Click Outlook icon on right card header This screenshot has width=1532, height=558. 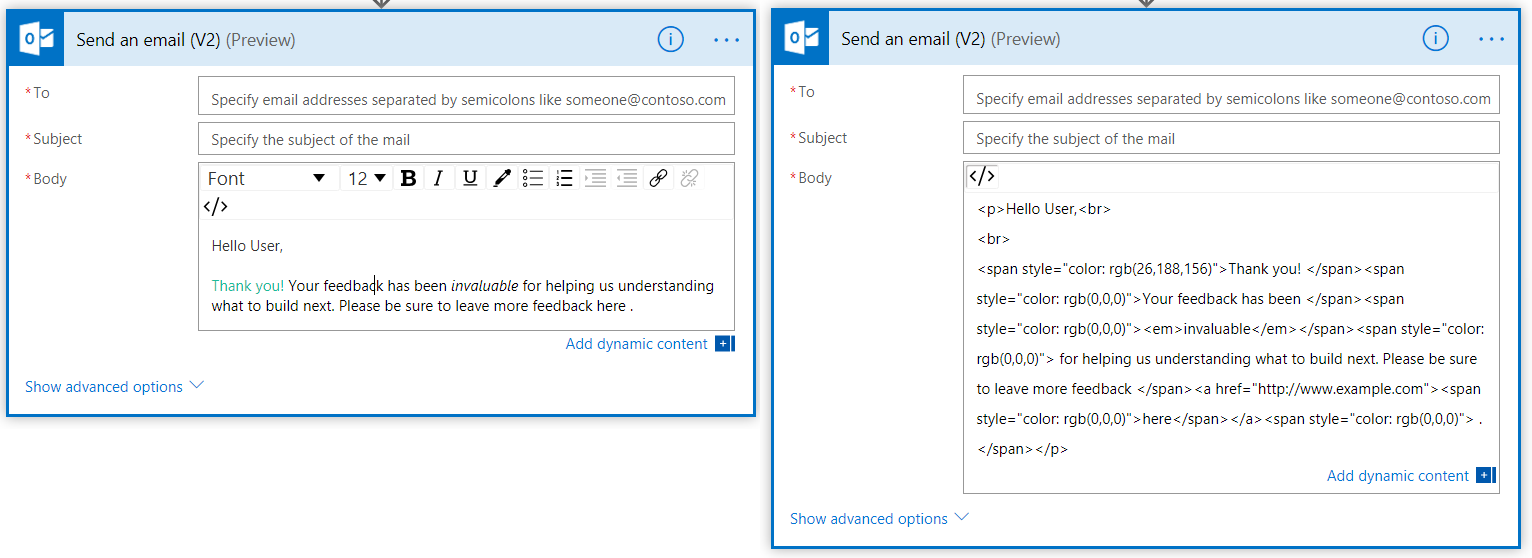802,38
